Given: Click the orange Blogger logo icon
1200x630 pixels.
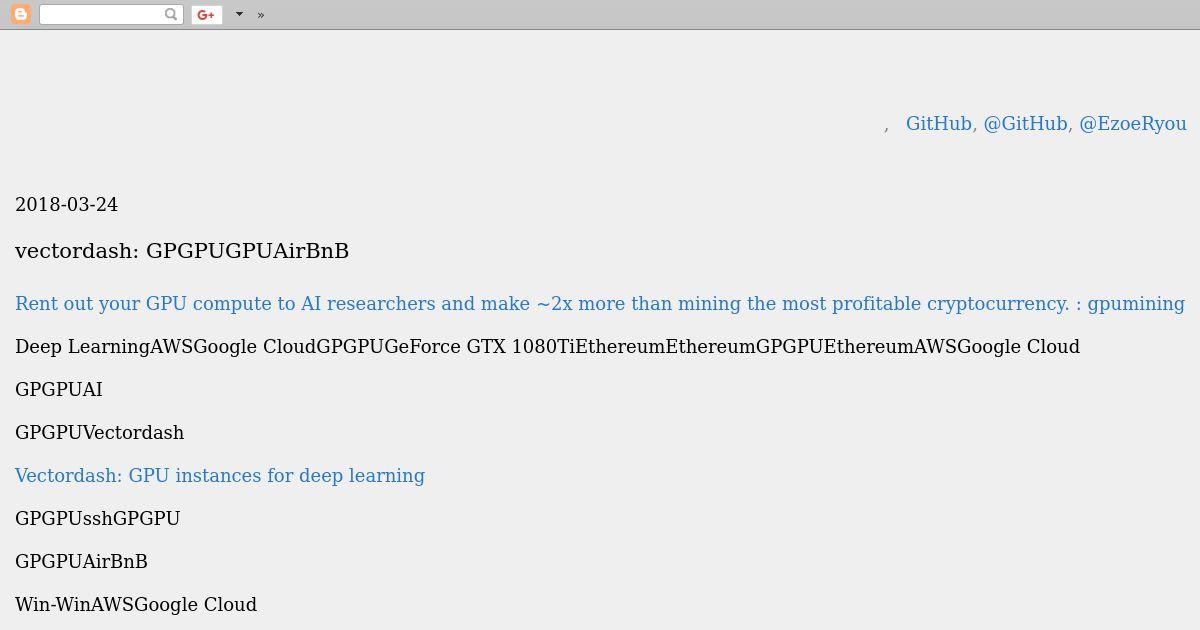Looking at the screenshot, I should [x=20, y=14].
